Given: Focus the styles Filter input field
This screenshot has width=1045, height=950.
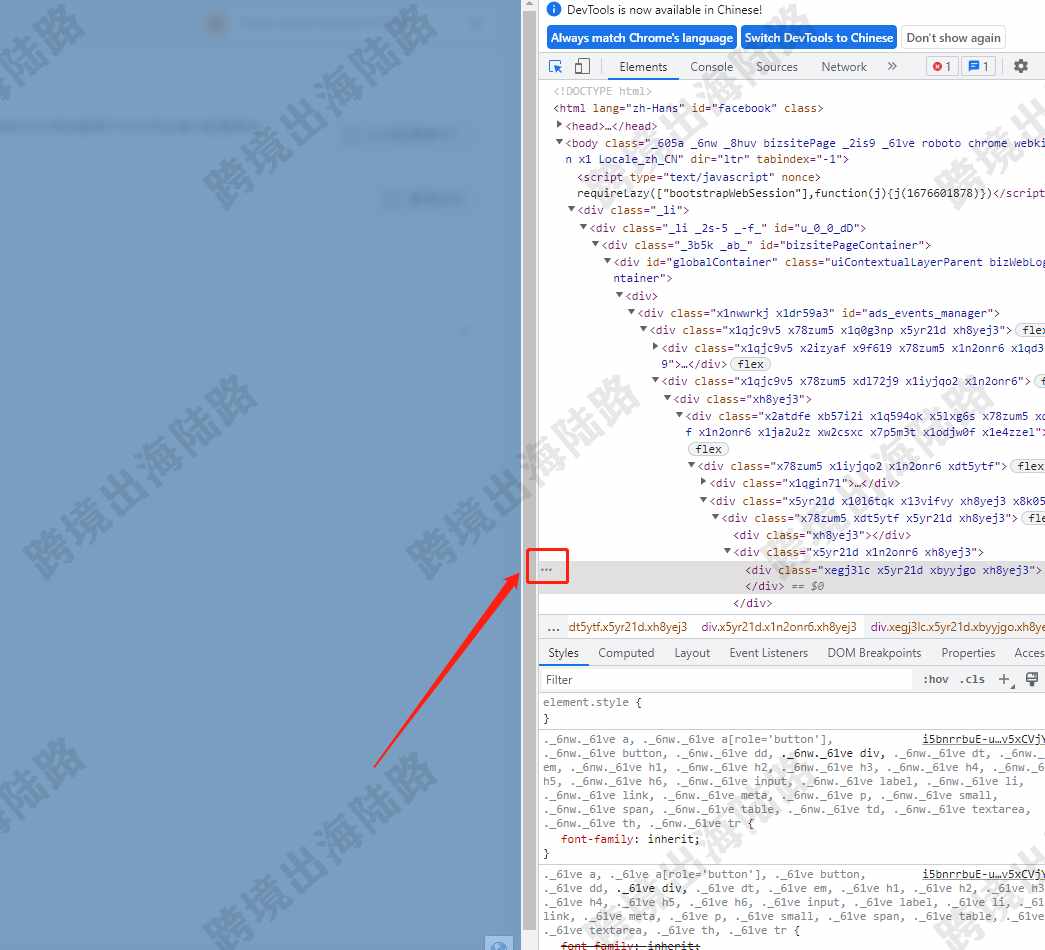Looking at the screenshot, I should [726, 679].
